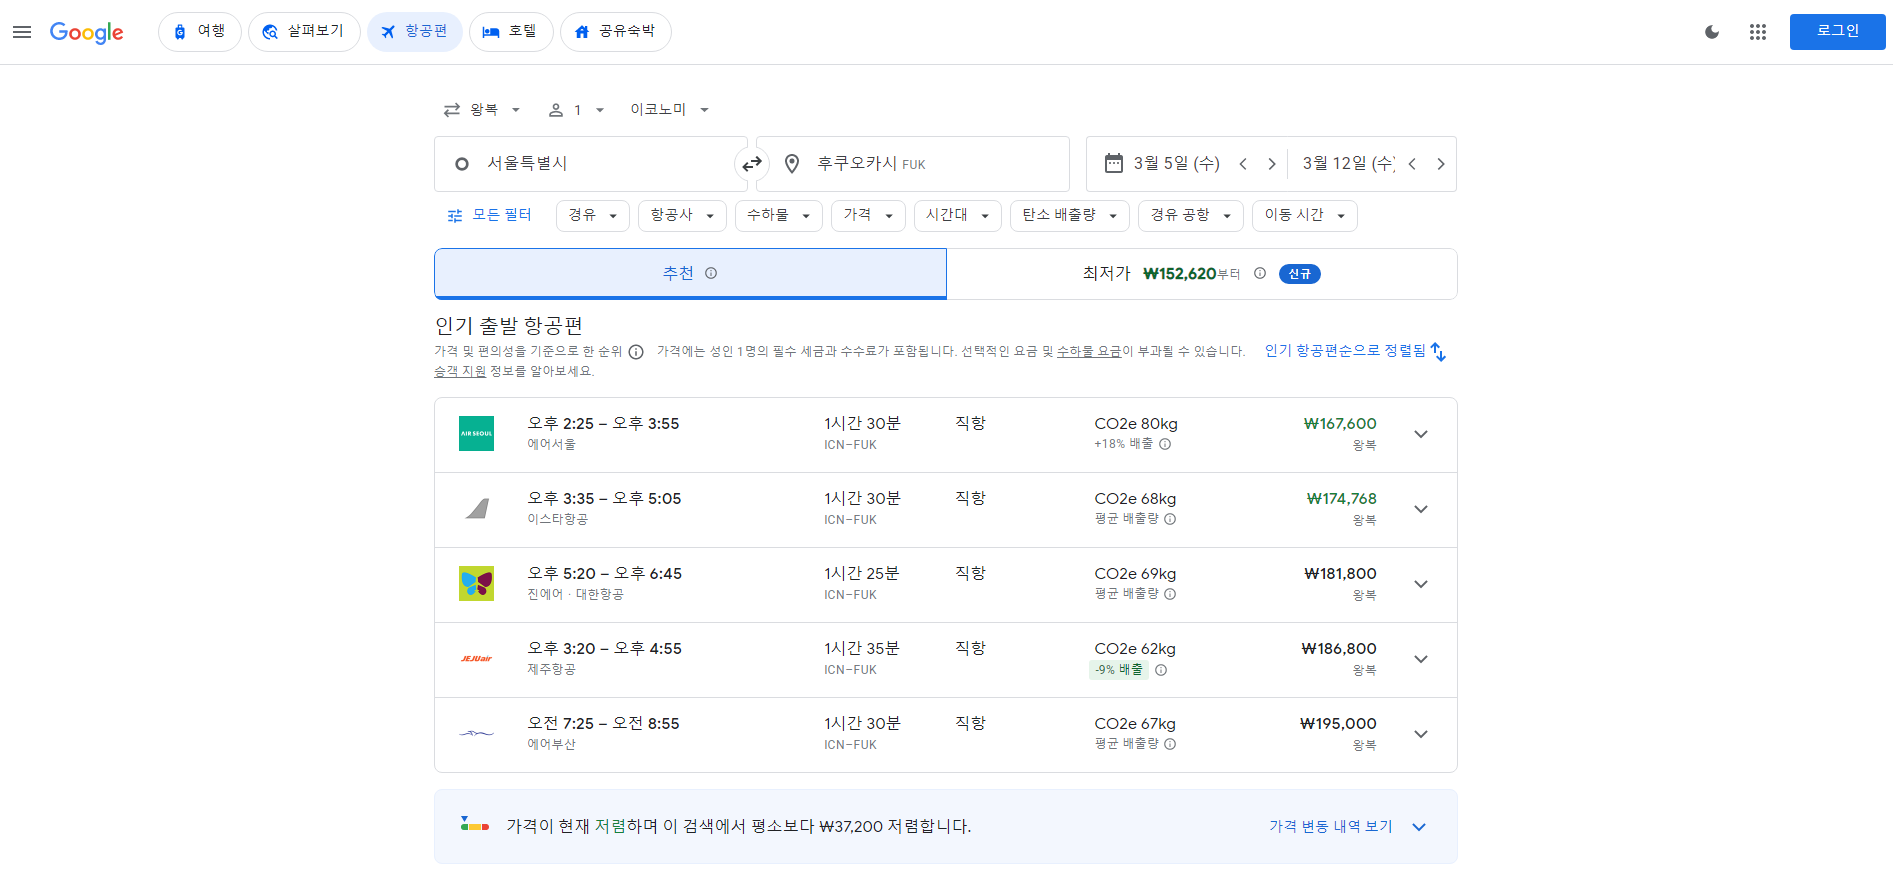
Task: Open the hamburger main menu
Action: (x=22, y=32)
